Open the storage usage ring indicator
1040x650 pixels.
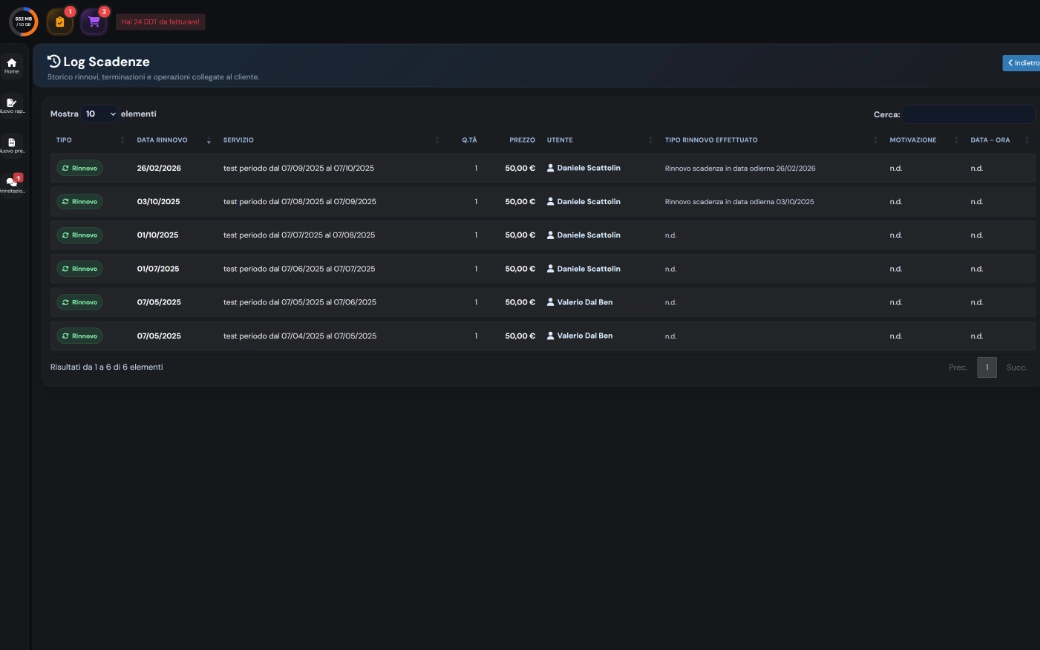click(23, 21)
